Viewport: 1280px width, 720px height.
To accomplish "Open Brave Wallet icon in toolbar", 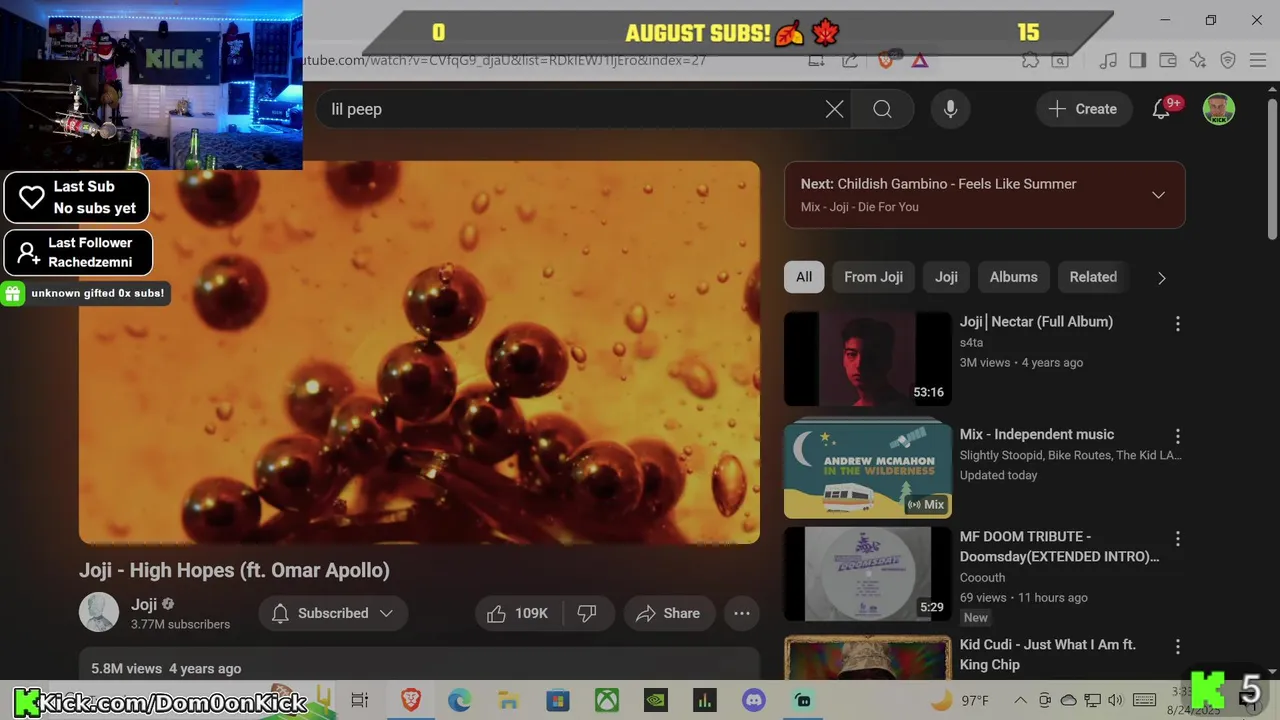I will (x=1168, y=60).
